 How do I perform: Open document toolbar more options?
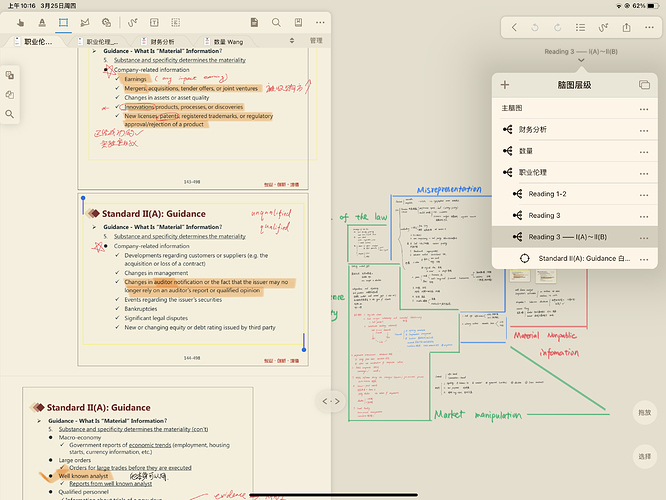tap(320, 23)
